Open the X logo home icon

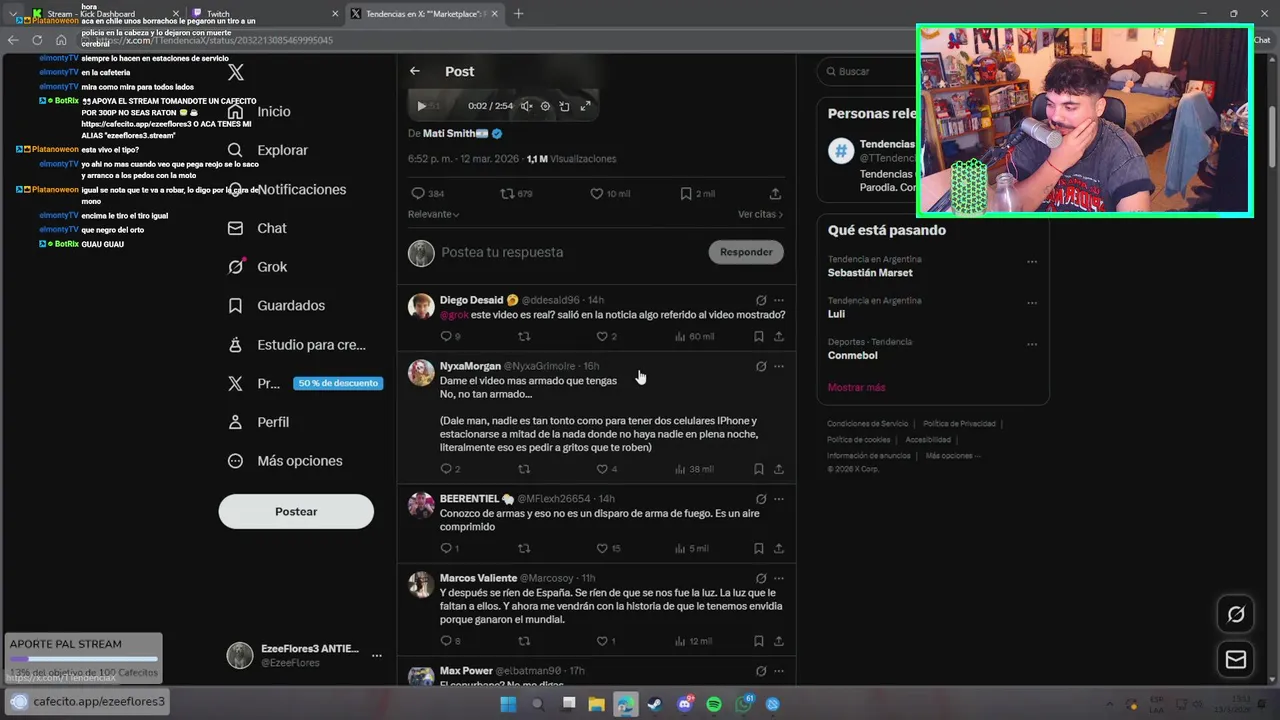click(236, 72)
